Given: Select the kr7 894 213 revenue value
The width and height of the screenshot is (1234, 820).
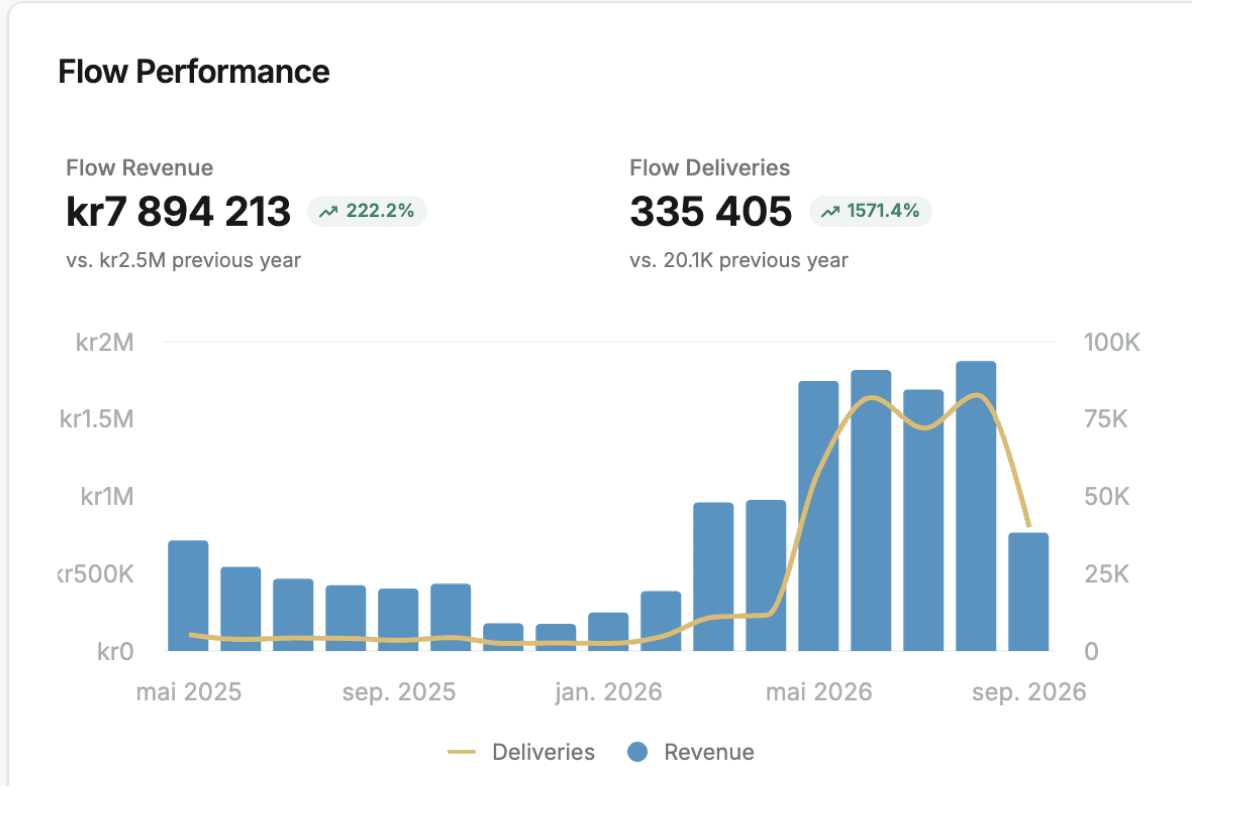Looking at the screenshot, I should click(x=179, y=212).
